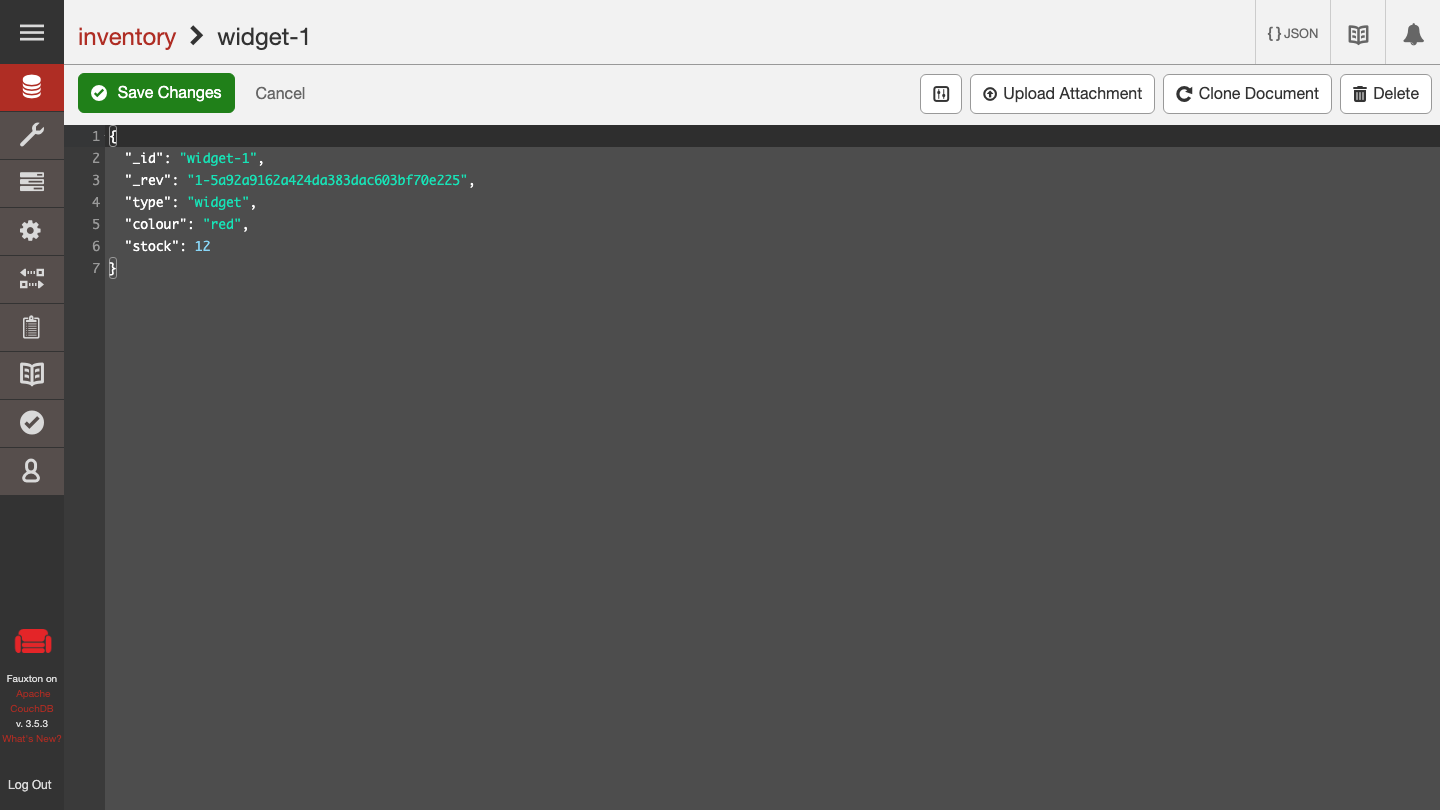The width and height of the screenshot is (1440, 810).
Task: Open Setup via the wrench icon
Action: pyautogui.click(x=32, y=135)
